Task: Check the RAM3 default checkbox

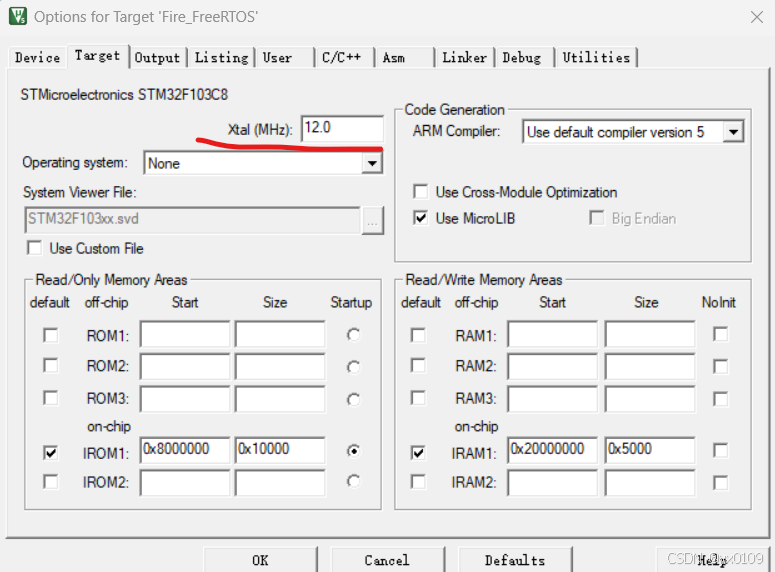Action: [x=418, y=398]
